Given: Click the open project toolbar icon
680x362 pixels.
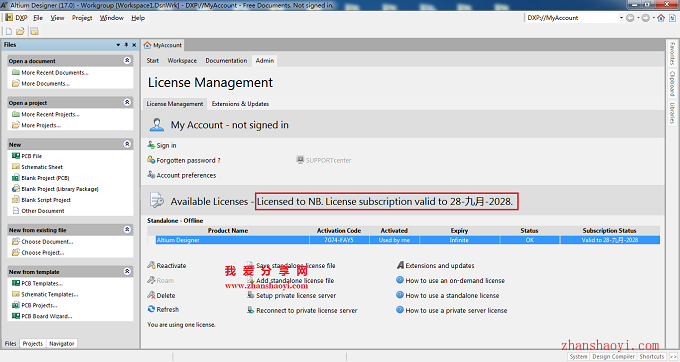Looking at the screenshot, I should point(34,31).
